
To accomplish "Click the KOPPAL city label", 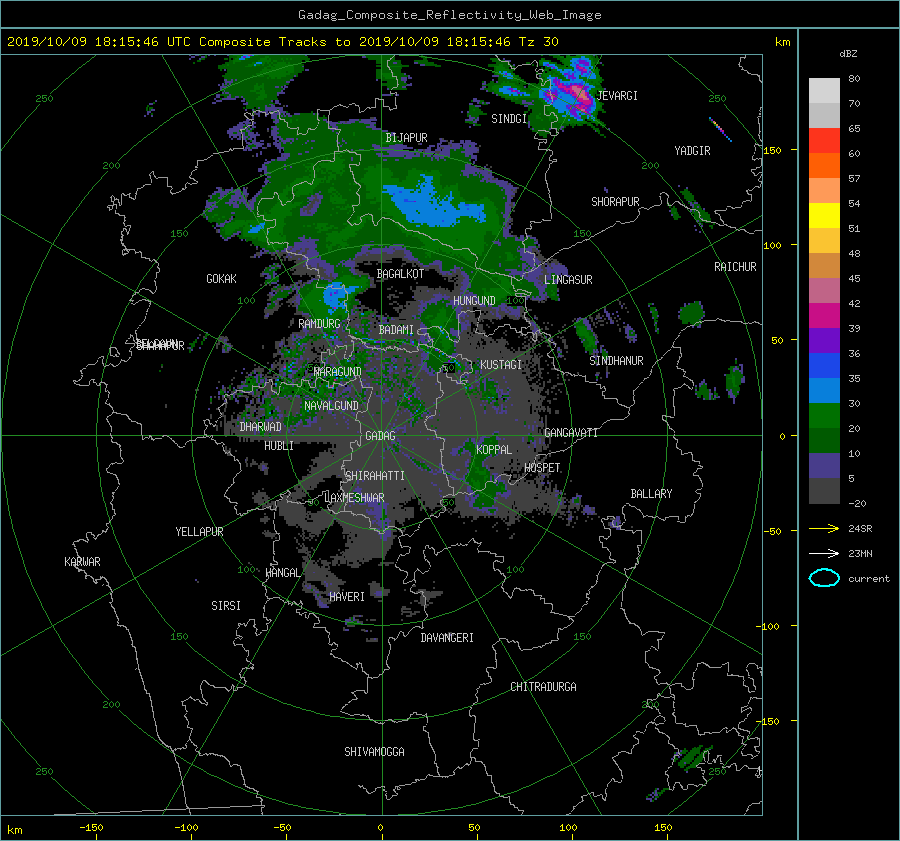I will 494,450.
